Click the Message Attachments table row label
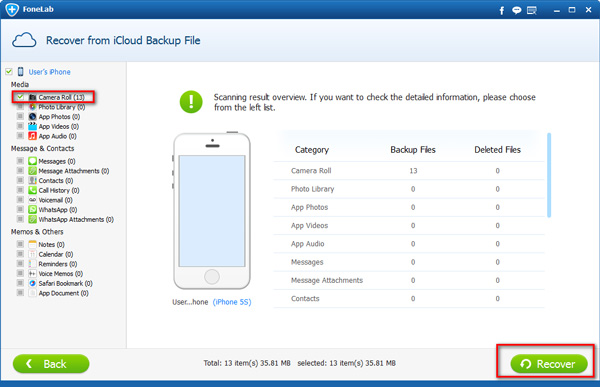Image resolution: width=600 pixels, height=387 pixels. coord(327,280)
